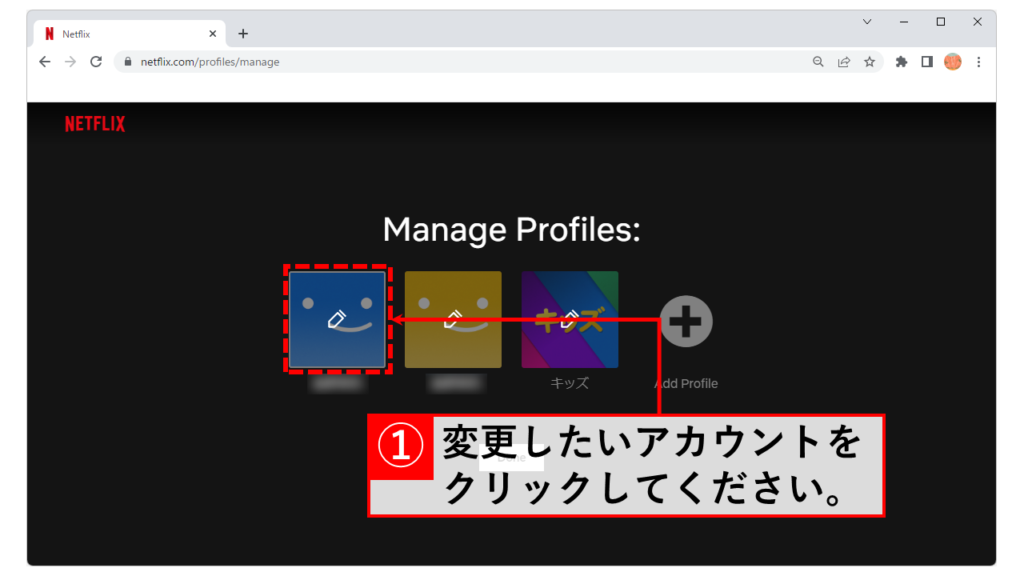This screenshot has height=576, width=1024.
Task: Open the キッズ profile for editing
Action: [x=569, y=319]
